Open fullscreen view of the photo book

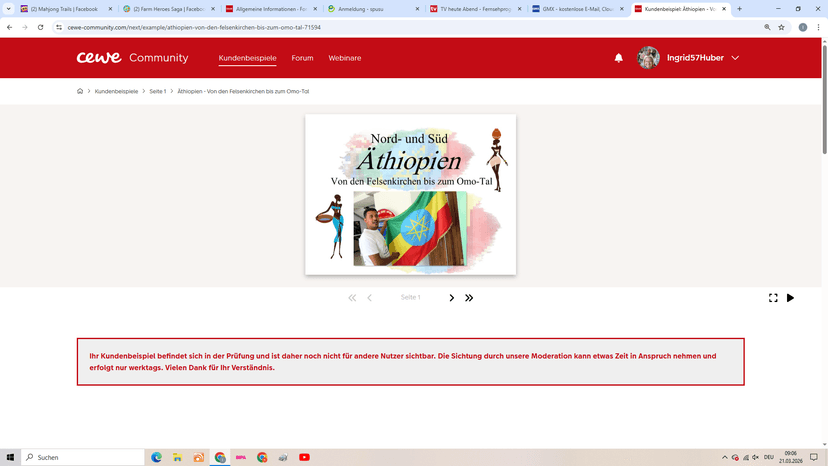(x=773, y=298)
